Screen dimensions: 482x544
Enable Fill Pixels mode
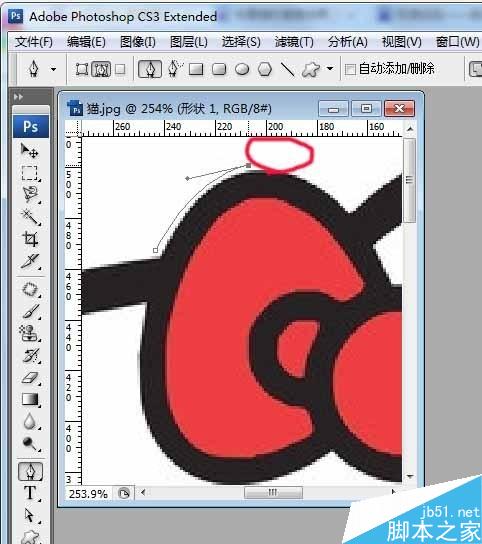click(x=120, y=69)
